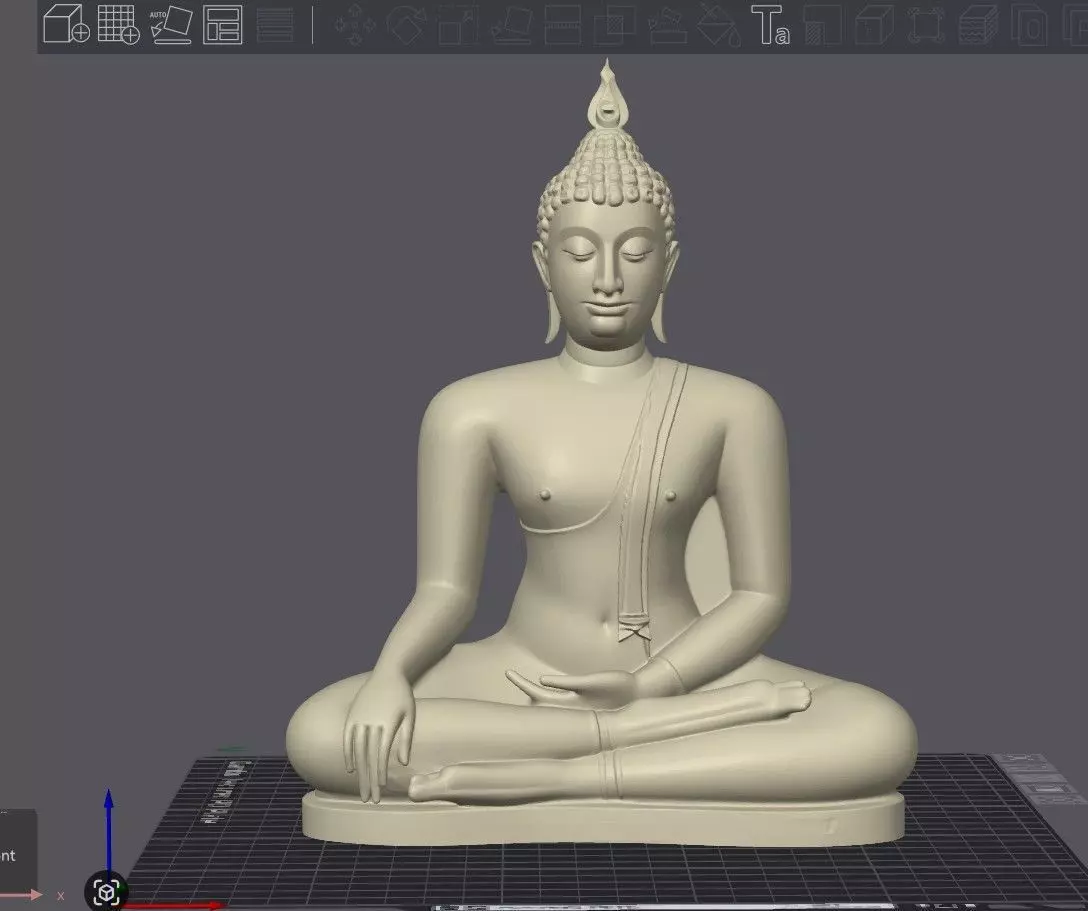Activate the Support painting tool
The image size is (1088, 911).
point(667,26)
